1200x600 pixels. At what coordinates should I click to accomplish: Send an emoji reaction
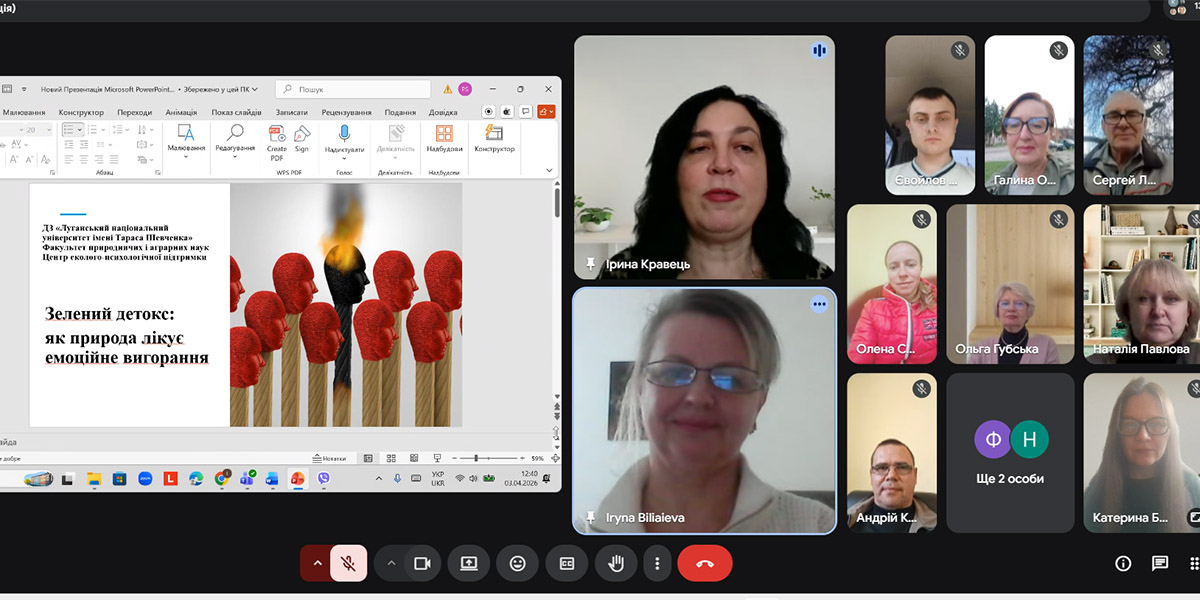(x=517, y=563)
